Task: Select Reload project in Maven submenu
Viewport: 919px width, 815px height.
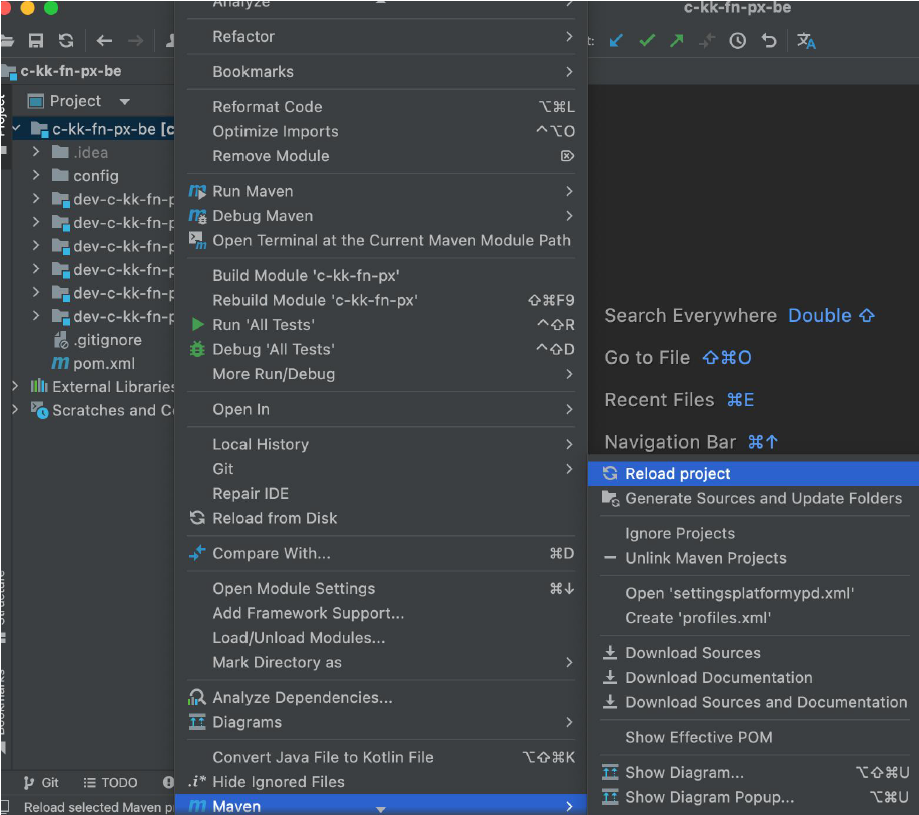Action: point(753,473)
